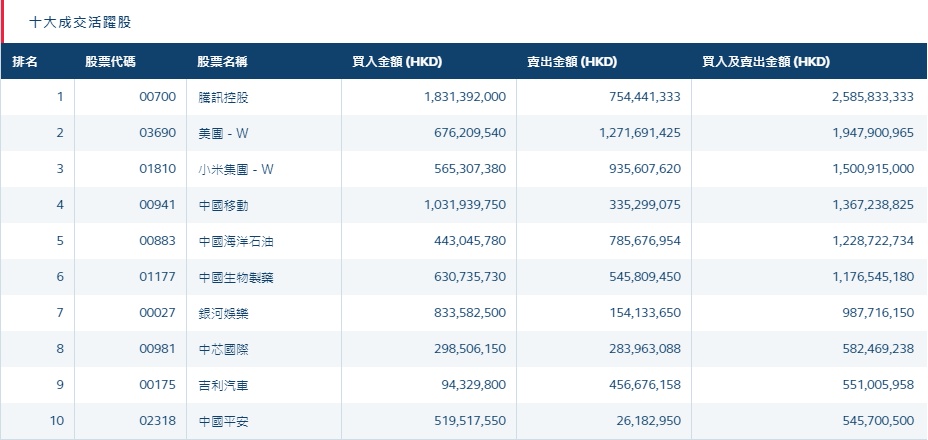Click the 賣出金額 (HKD) column header

coord(572,62)
